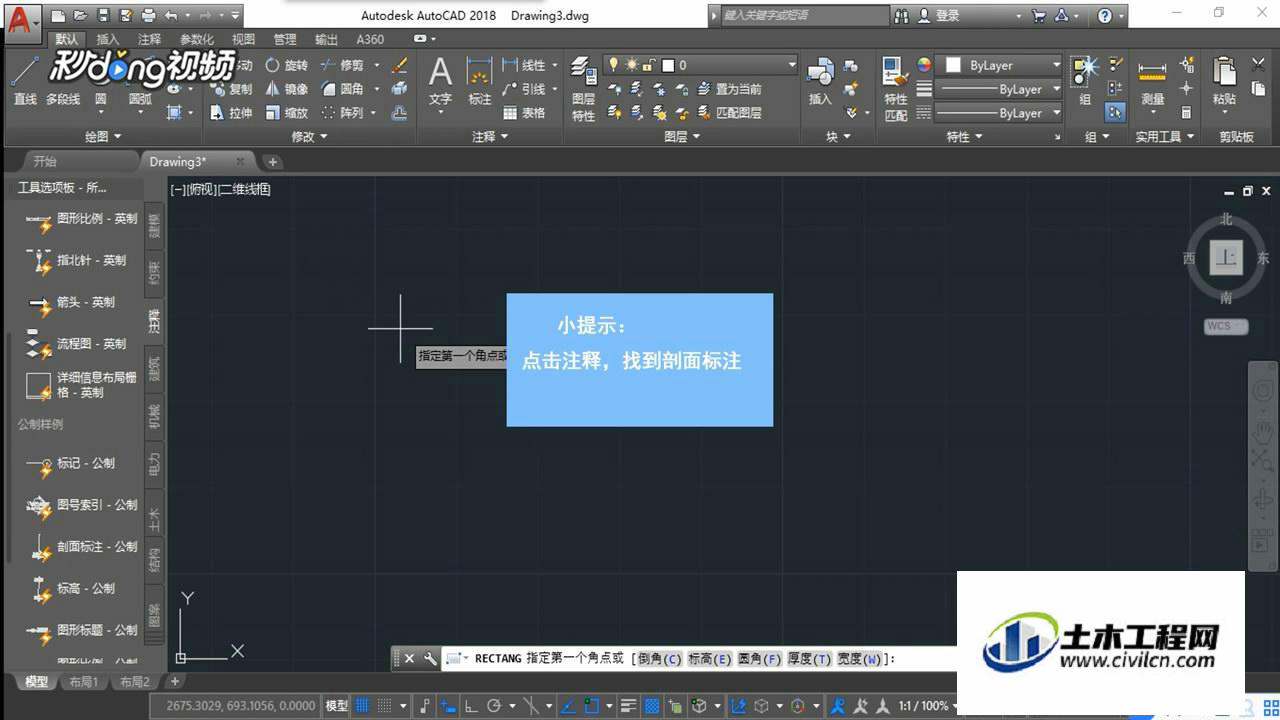
Task: Expand the Modify (修改) panel
Action: coord(310,136)
